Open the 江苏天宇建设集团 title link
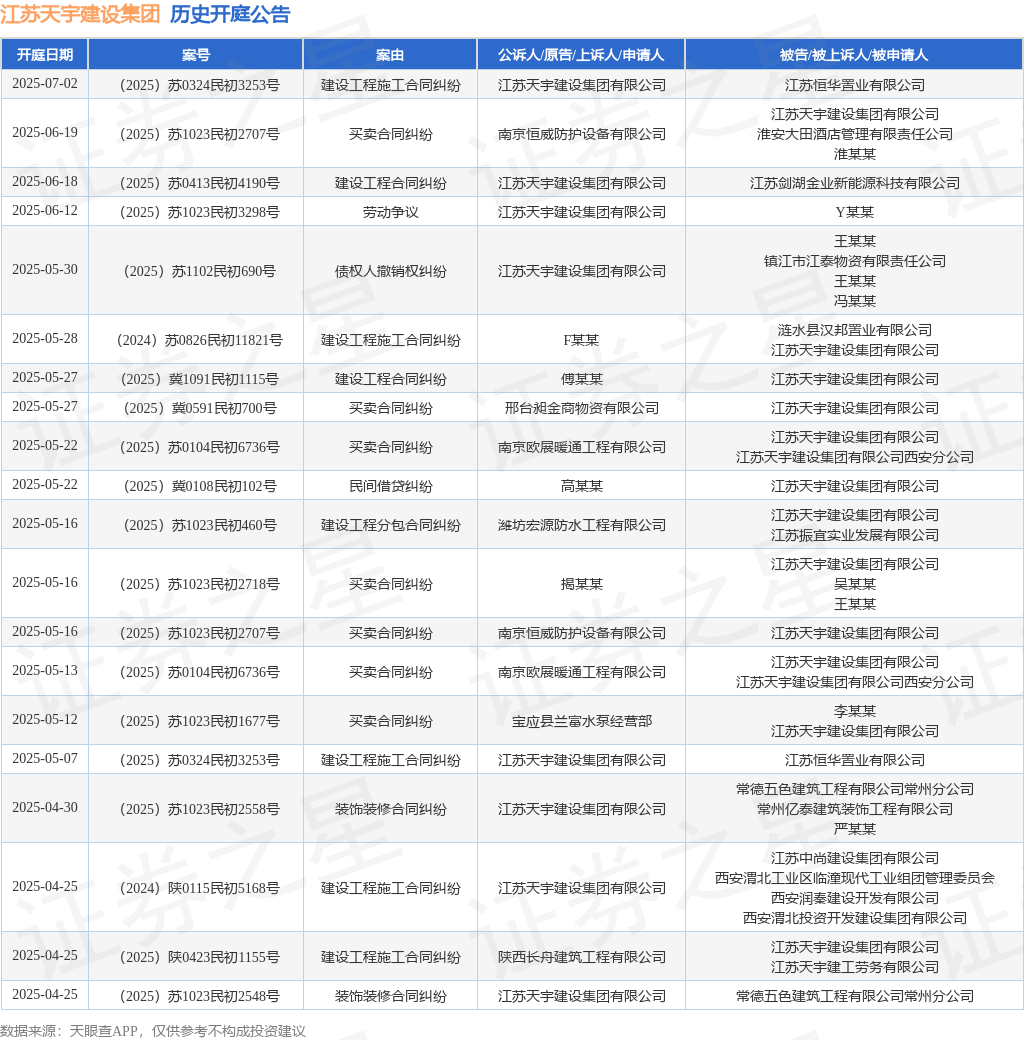Screen dimensions: 1024x1040 pos(80,14)
